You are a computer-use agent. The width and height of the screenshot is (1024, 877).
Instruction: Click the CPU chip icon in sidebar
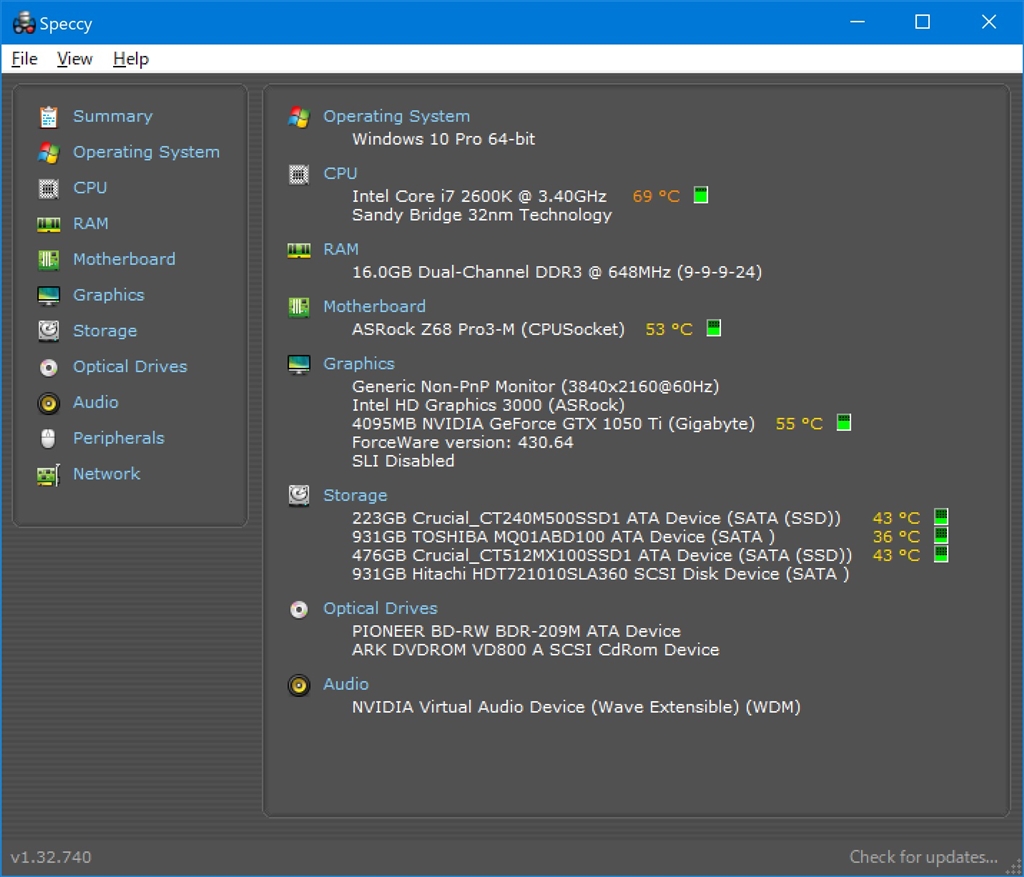pyautogui.click(x=48, y=189)
